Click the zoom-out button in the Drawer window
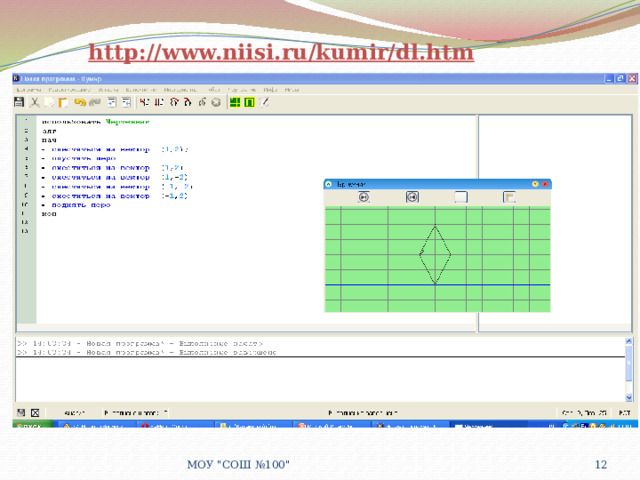This screenshot has width=640, height=480. pyautogui.click(x=412, y=197)
